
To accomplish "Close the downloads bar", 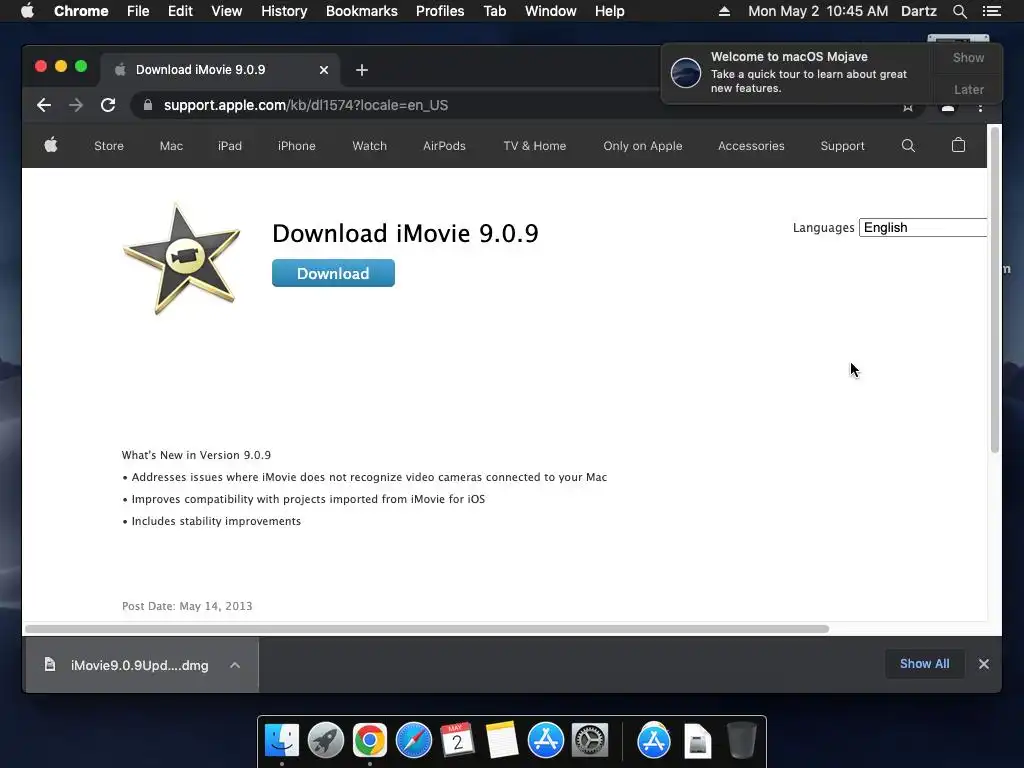I will 984,664.
